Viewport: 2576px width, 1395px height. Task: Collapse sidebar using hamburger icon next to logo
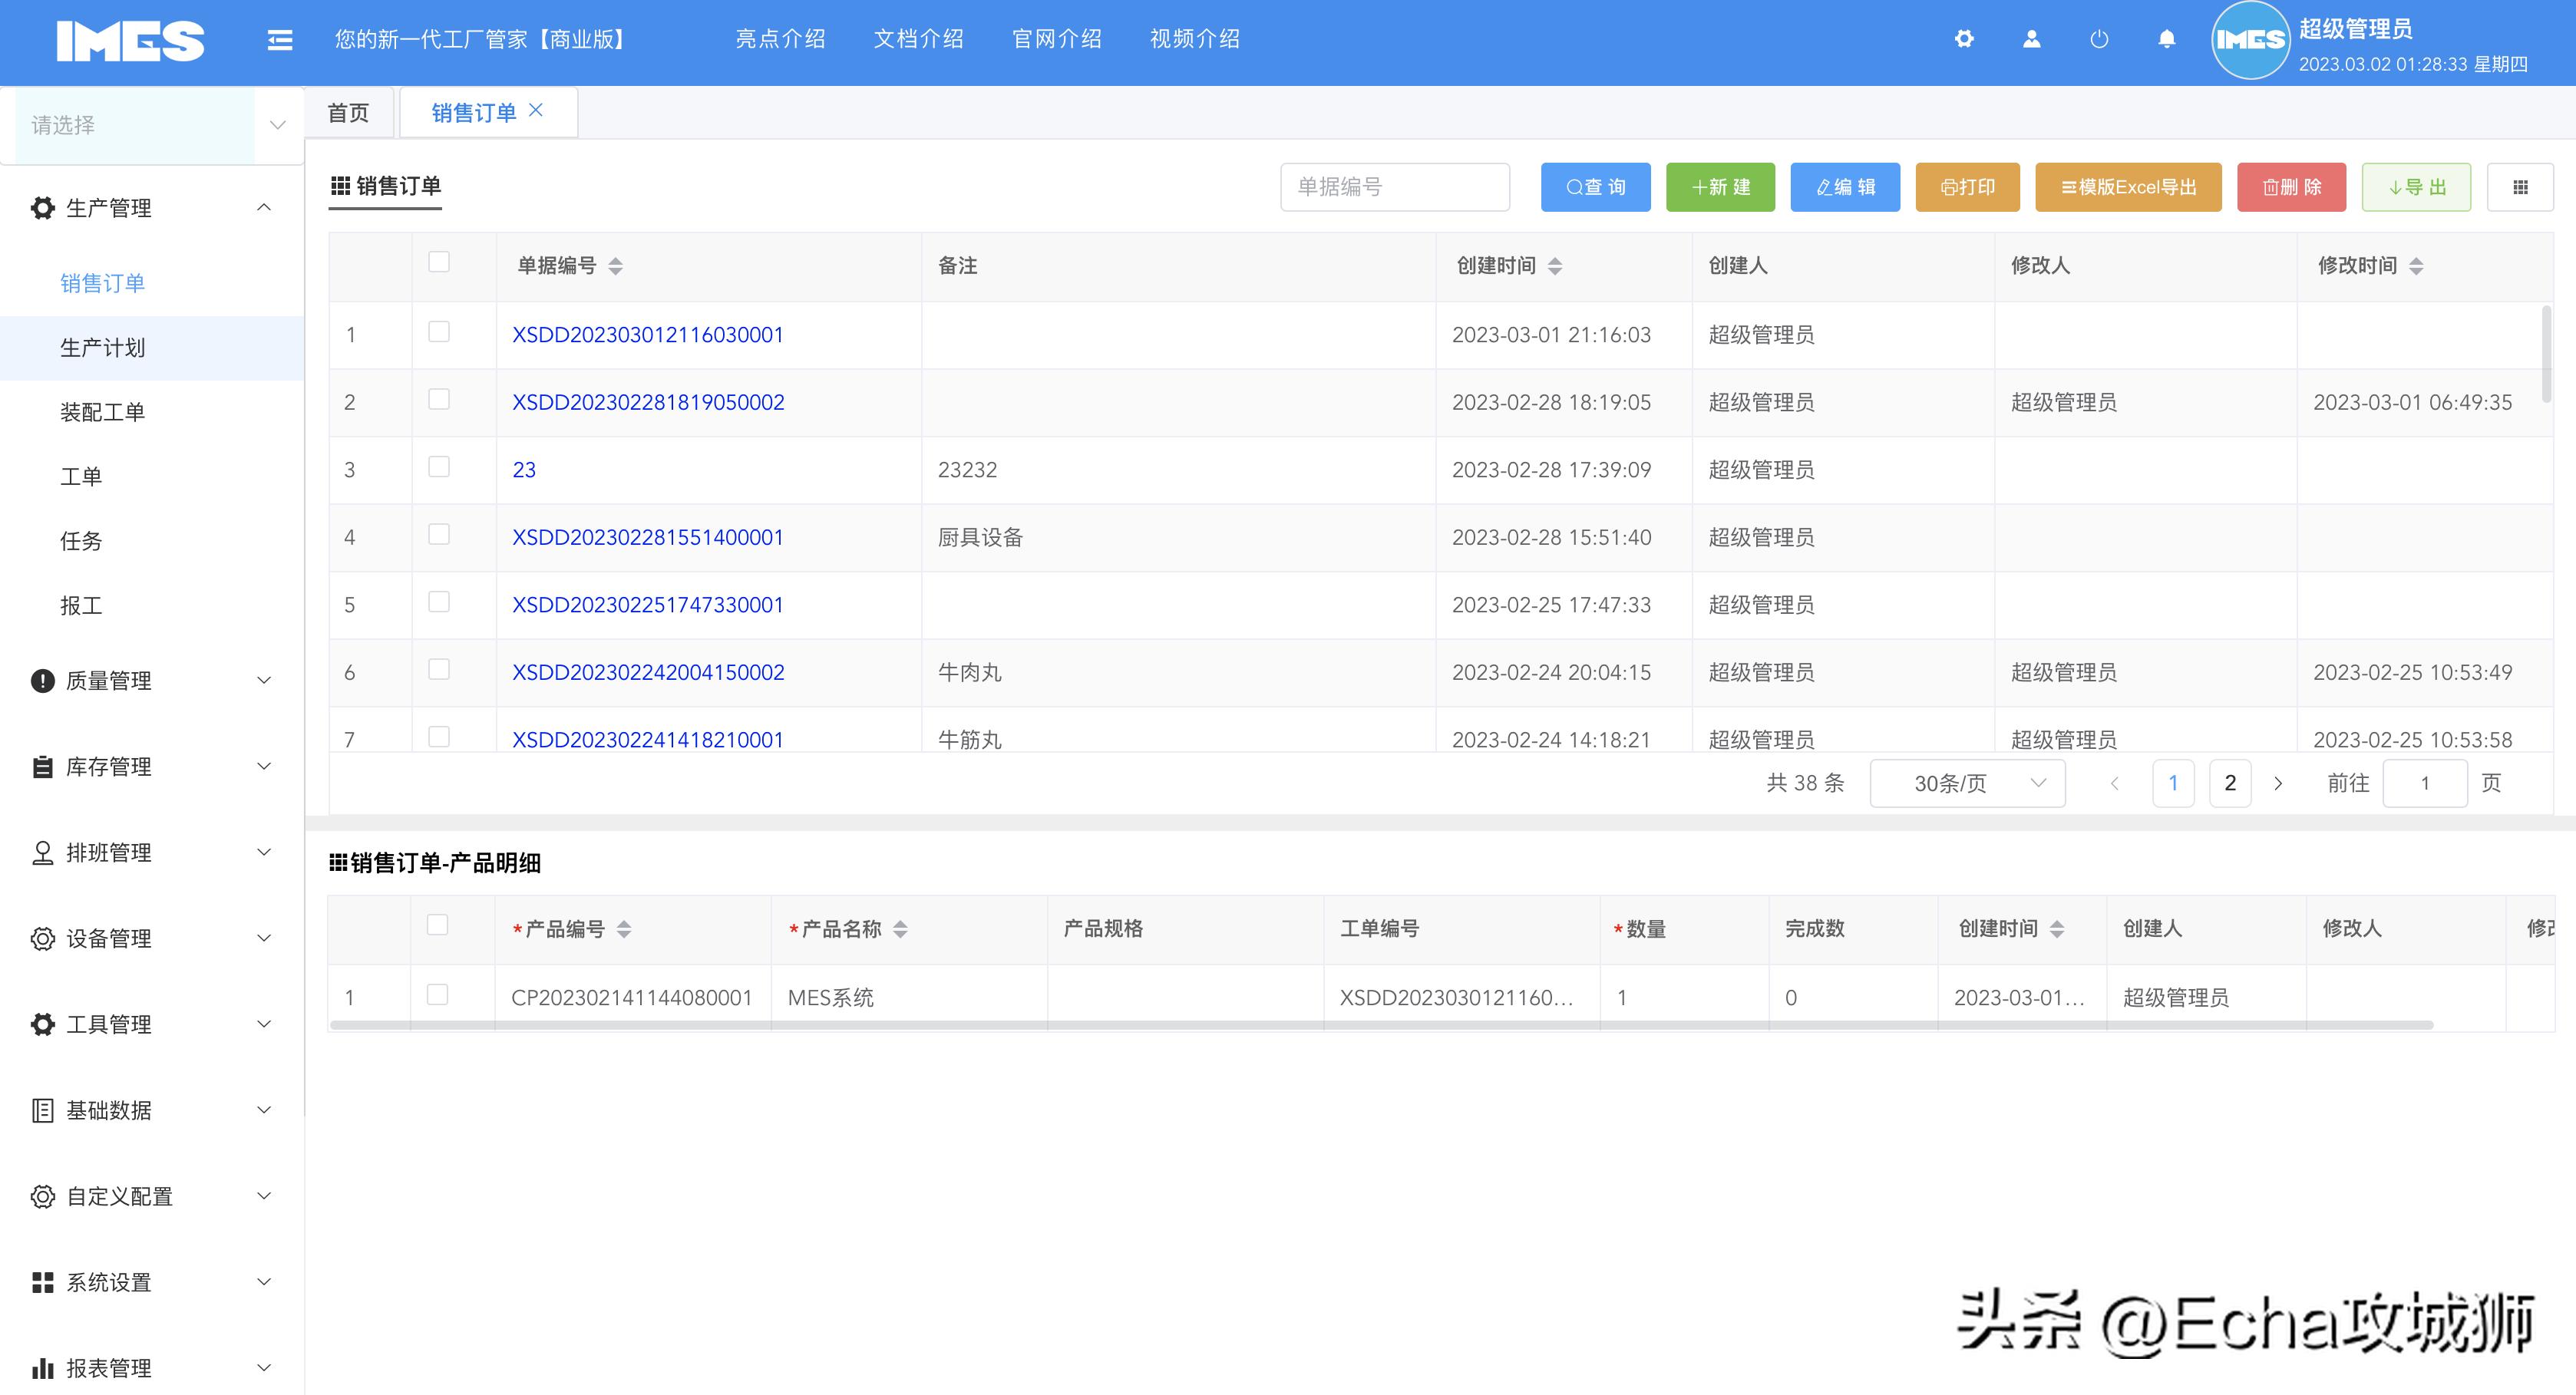tap(279, 38)
